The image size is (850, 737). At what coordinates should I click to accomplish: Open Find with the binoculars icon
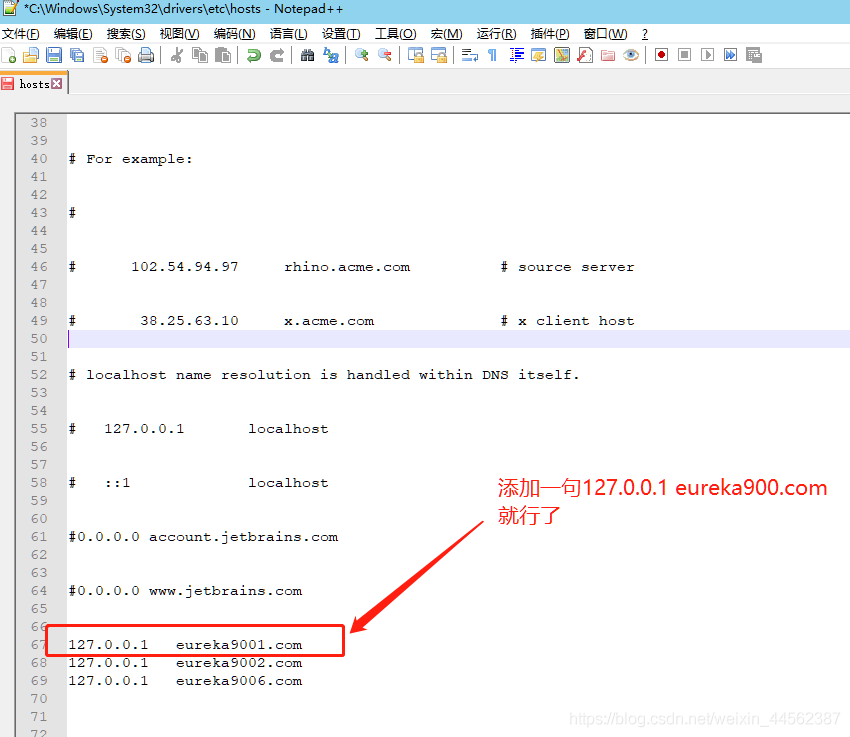[x=307, y=55]
